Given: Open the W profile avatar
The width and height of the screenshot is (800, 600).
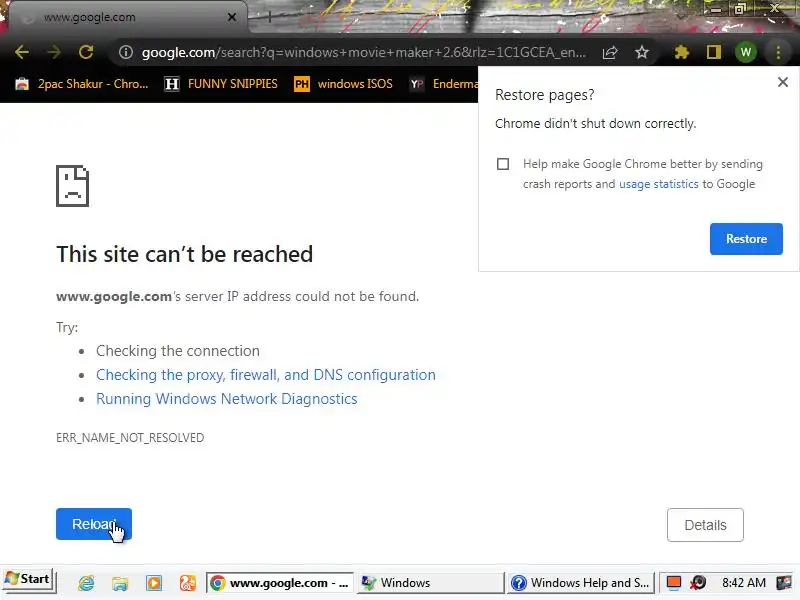Looking at the screenshot, I should tap(745, 52).
